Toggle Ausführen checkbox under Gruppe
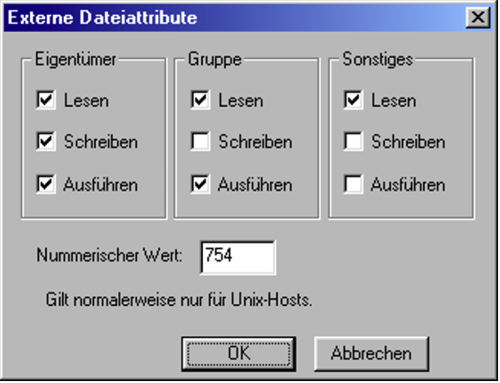 [200, 184]
